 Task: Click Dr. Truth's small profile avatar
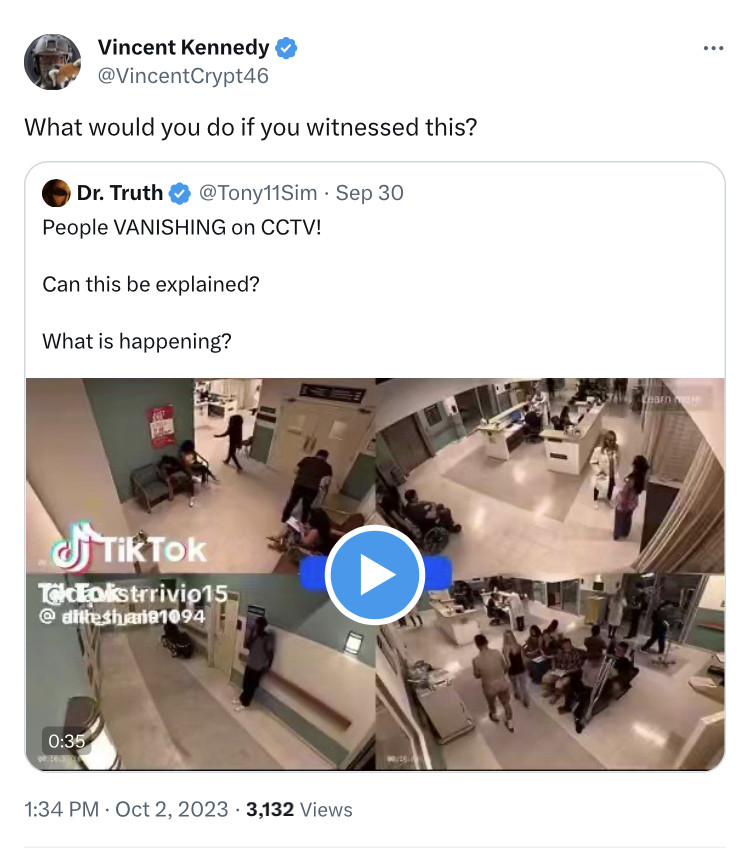(x=56, y=193)
